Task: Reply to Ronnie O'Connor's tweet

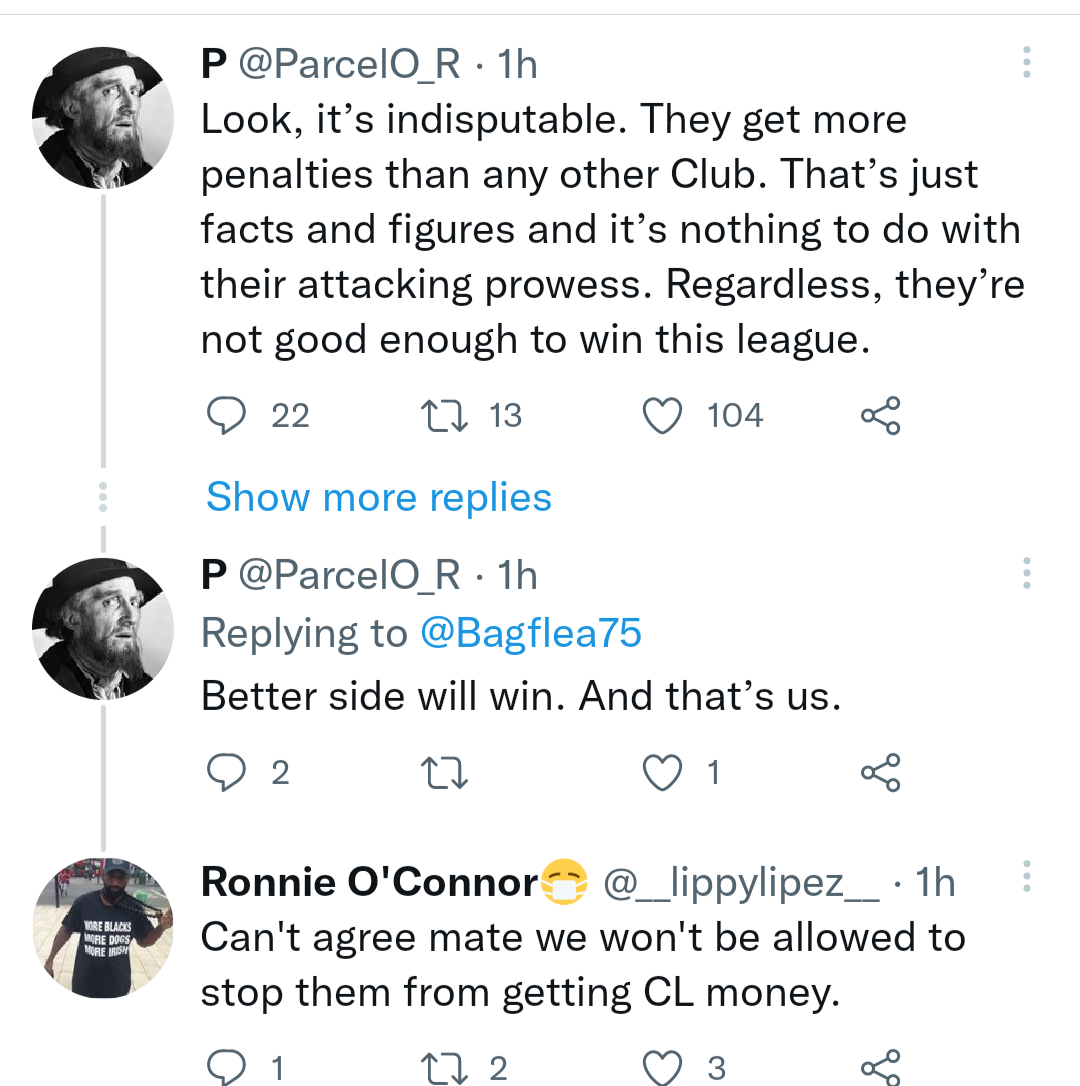Action: pyautogui.click(x=226, y=1068)
